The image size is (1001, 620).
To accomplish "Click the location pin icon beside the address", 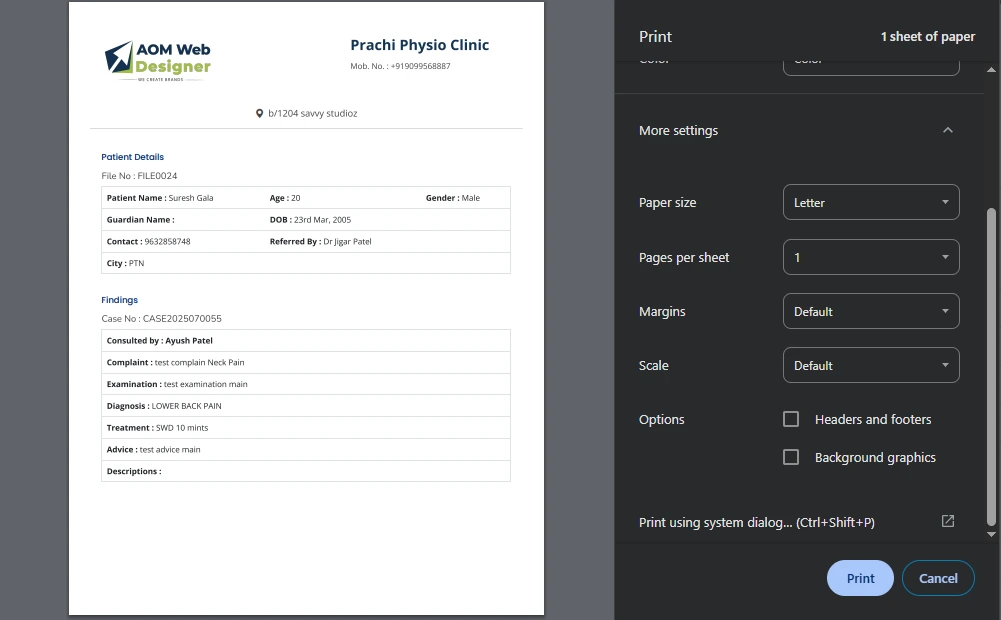I will [x=259, y=114].
